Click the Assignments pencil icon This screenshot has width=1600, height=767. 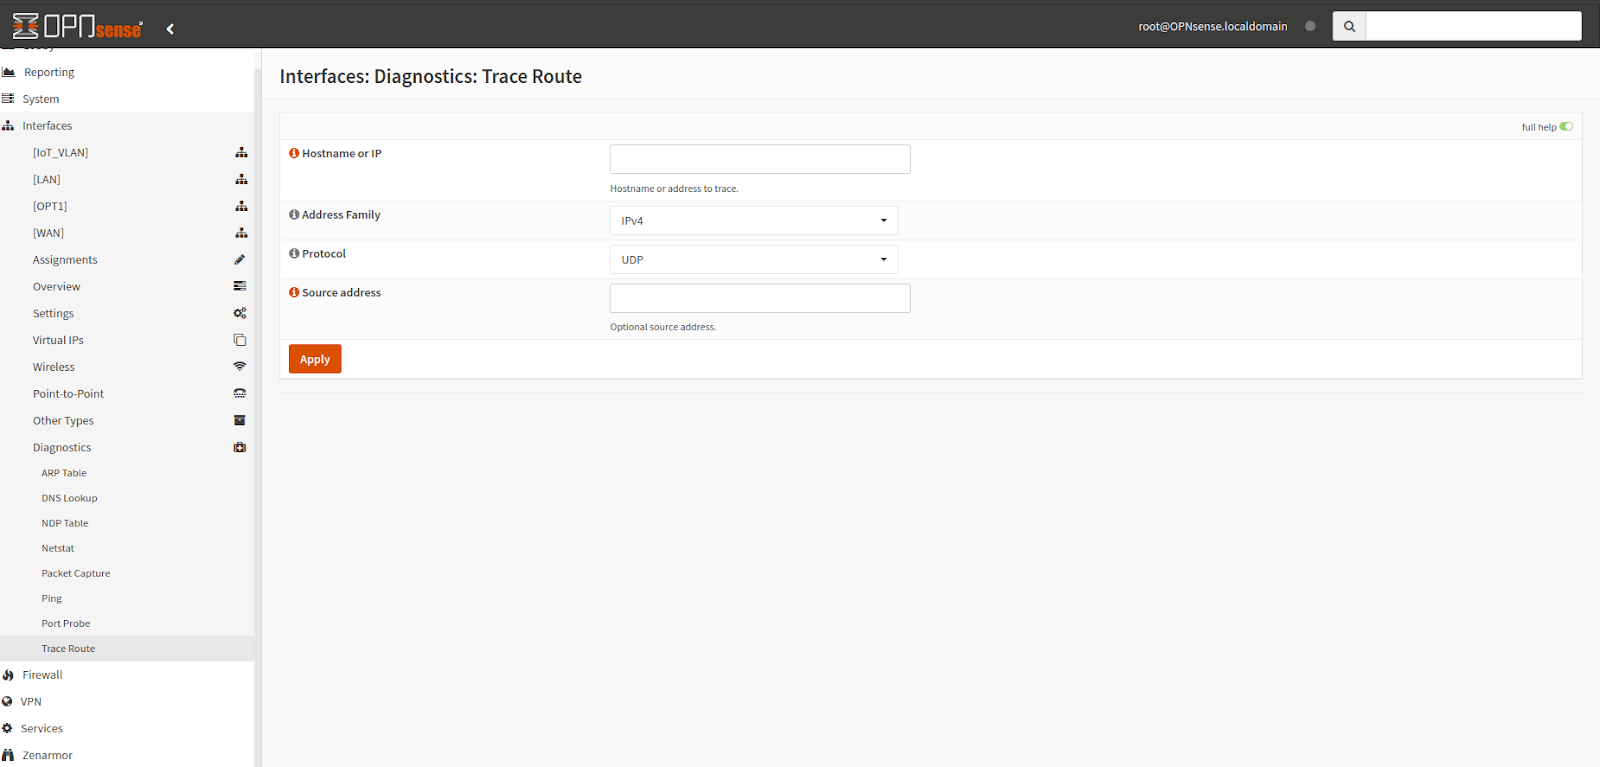tap(240, 260)
